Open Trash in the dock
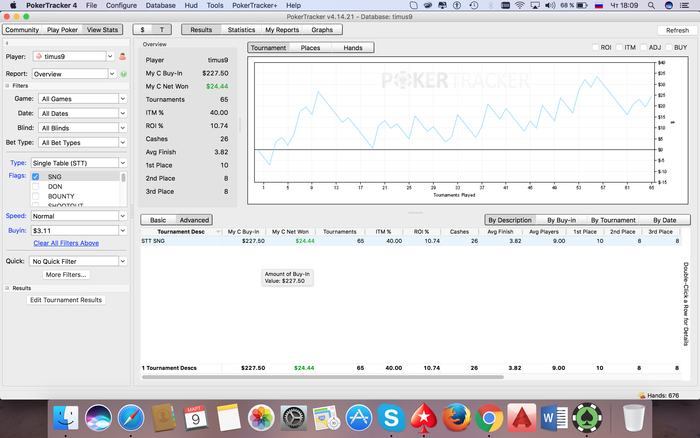 [x=633, y=418]
